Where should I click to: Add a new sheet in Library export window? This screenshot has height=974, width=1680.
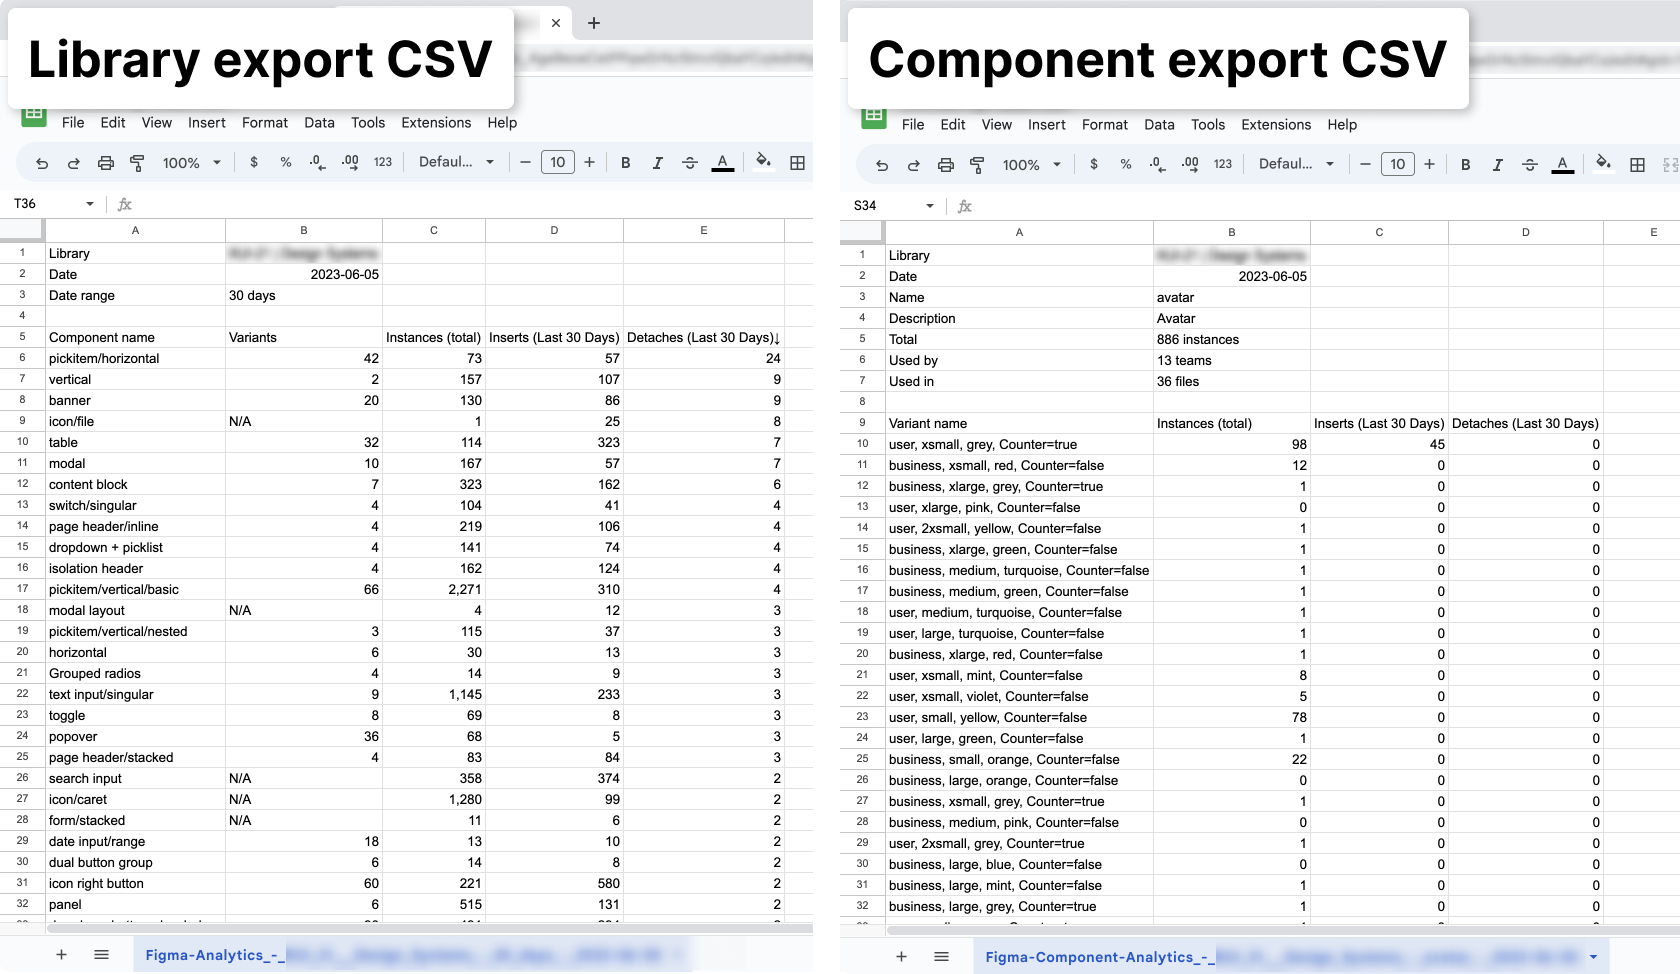coord(62,955)
